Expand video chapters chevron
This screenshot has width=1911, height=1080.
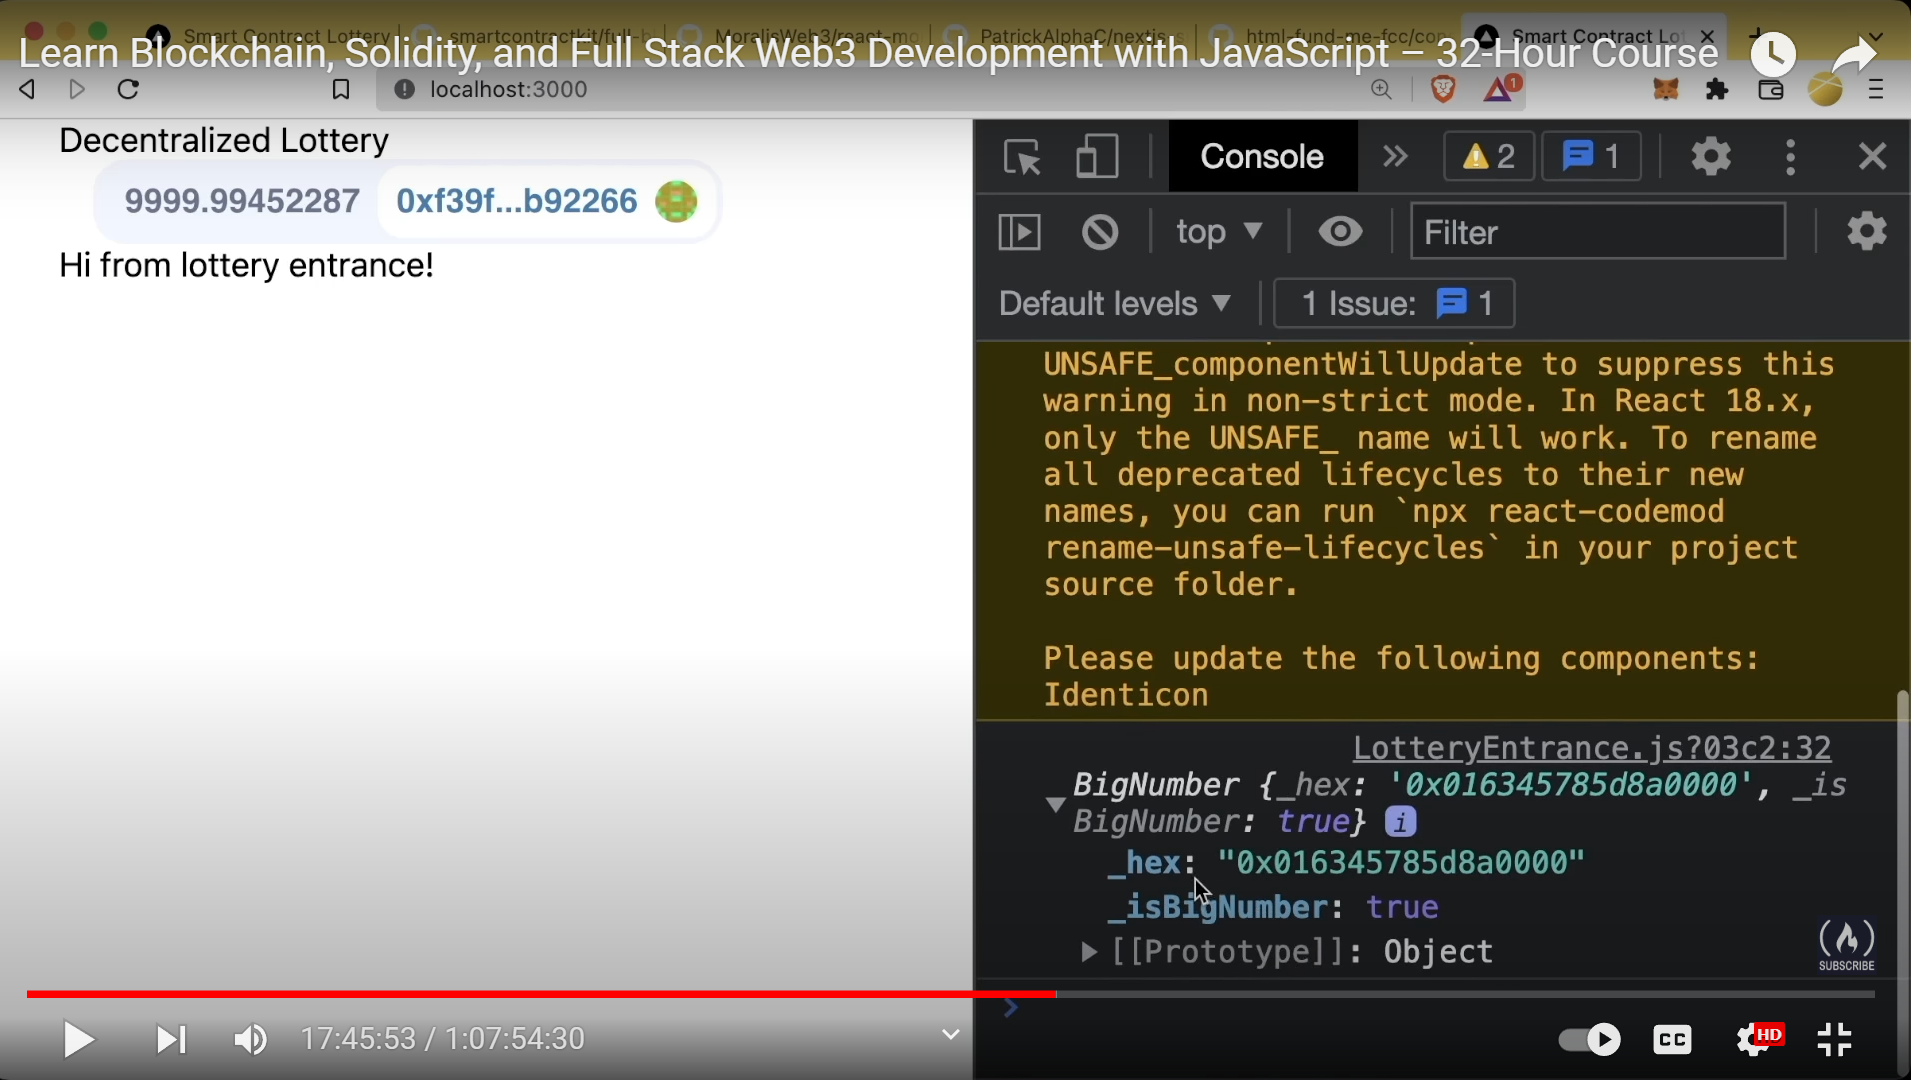[x=951, y=1034]
